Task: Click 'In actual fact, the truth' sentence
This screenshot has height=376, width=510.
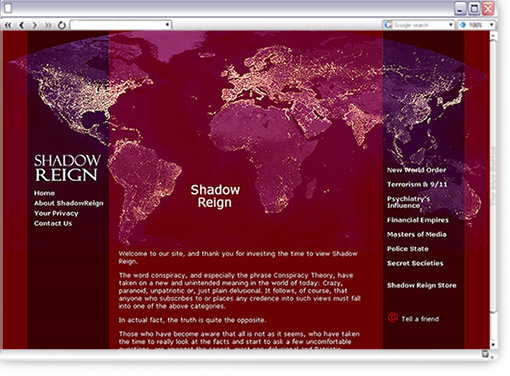Action: (x=192, y=320)
